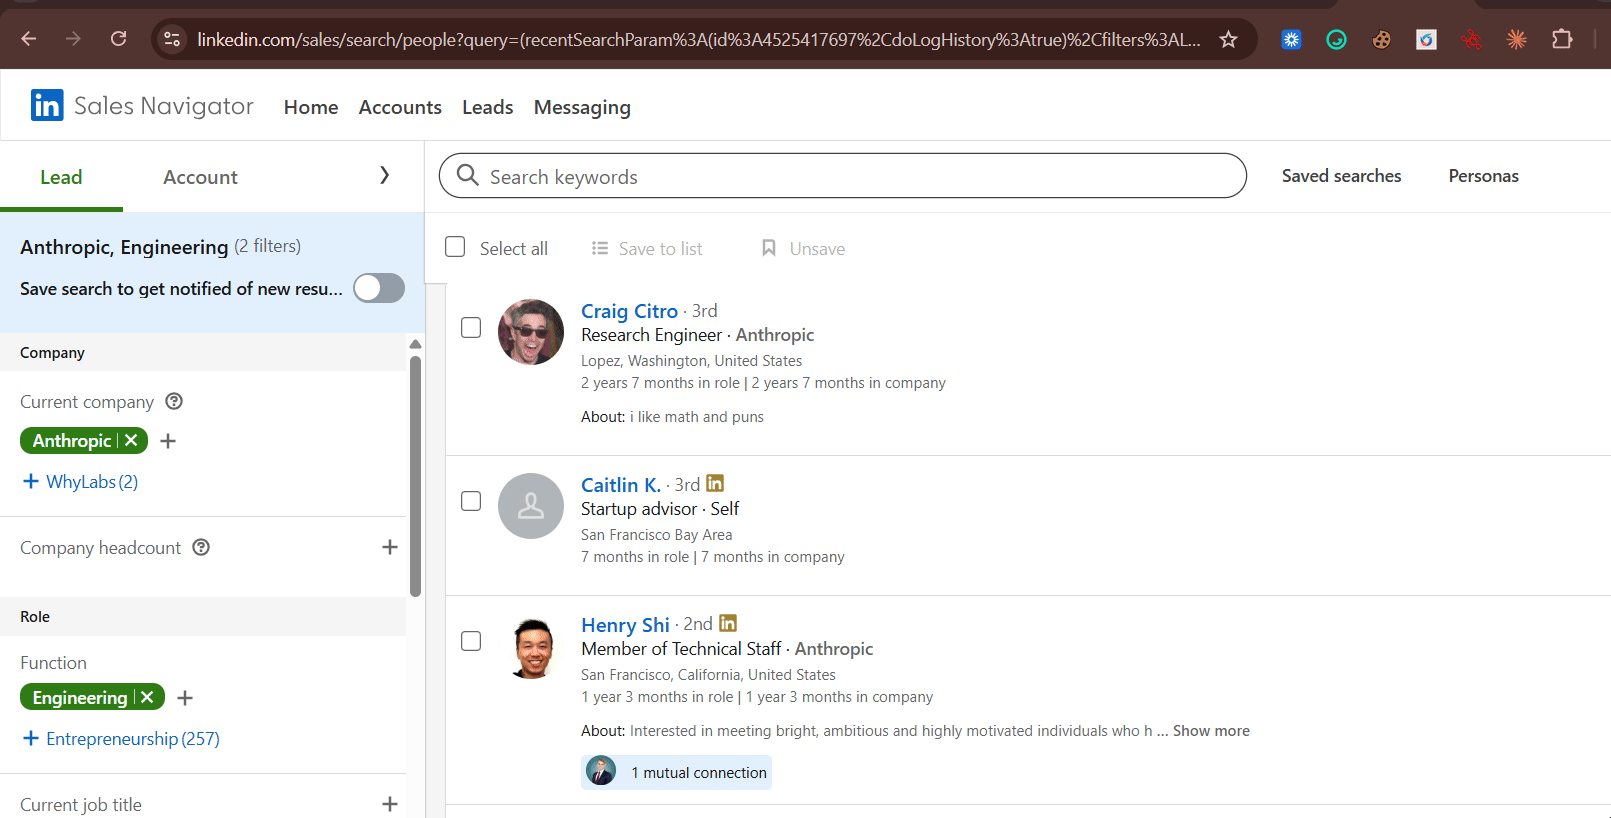Open Saved searches

tap(1341, 176)
